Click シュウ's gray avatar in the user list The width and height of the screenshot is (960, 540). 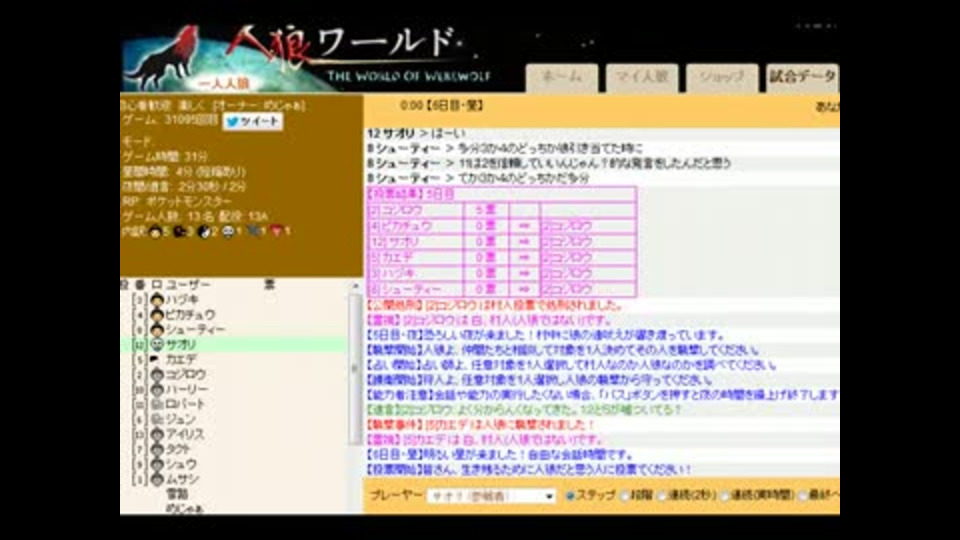[157, 464]
